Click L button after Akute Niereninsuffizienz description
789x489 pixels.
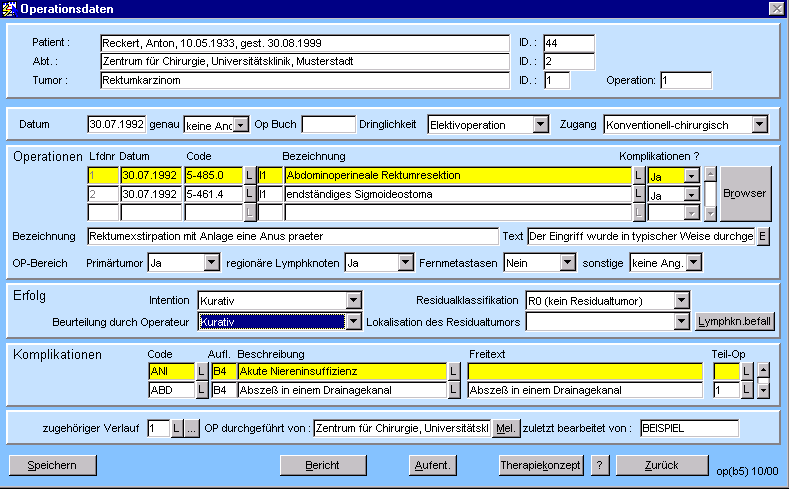pyautogui.click(x=453, y=371)
